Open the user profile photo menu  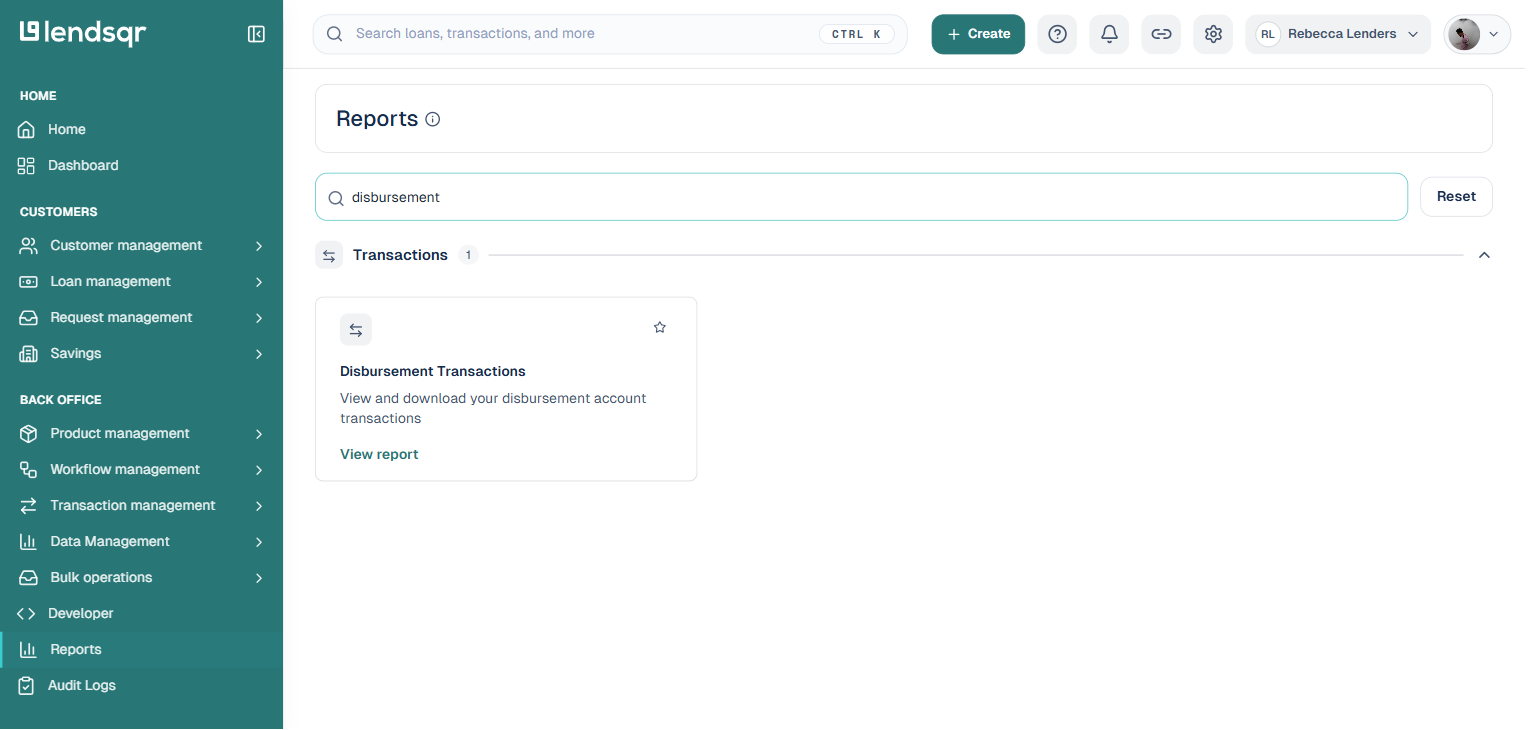click(1477, 34)
